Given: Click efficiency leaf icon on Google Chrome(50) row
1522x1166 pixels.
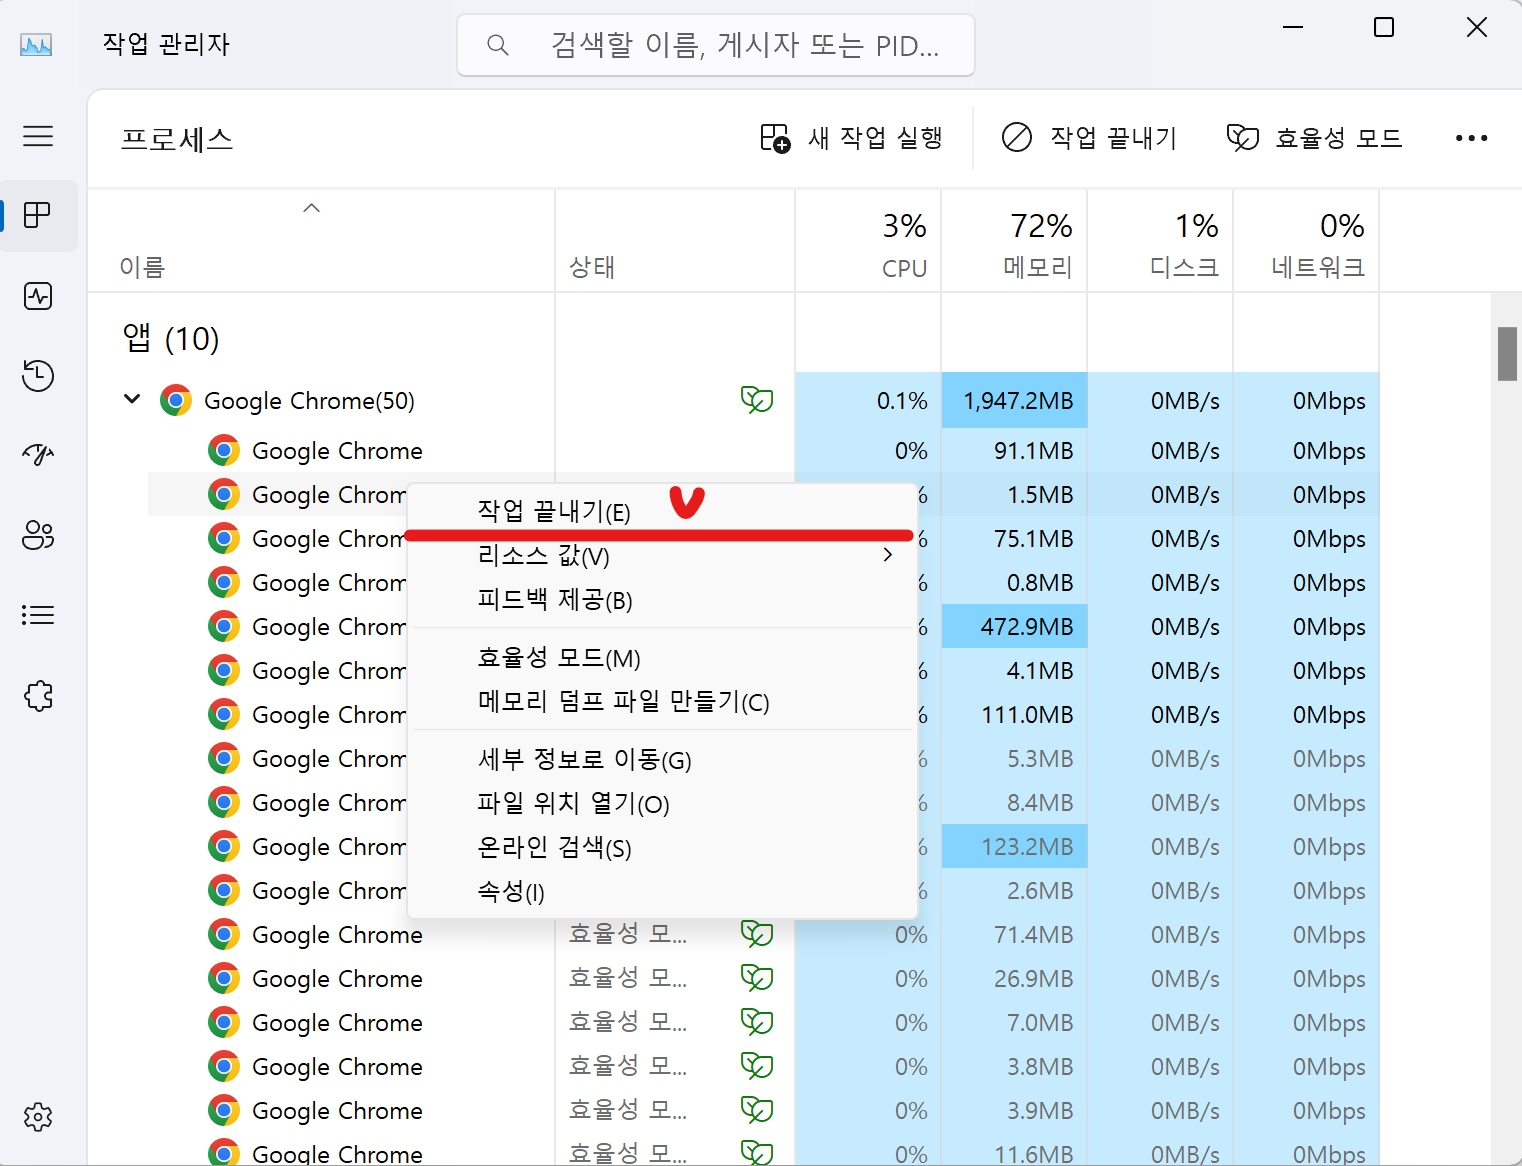Looking at the screenshot, I should (757, 401).
